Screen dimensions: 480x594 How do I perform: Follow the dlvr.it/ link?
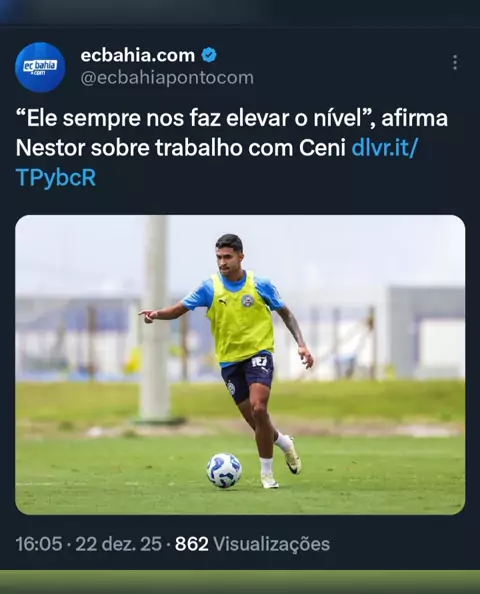[x=384, y=148]
